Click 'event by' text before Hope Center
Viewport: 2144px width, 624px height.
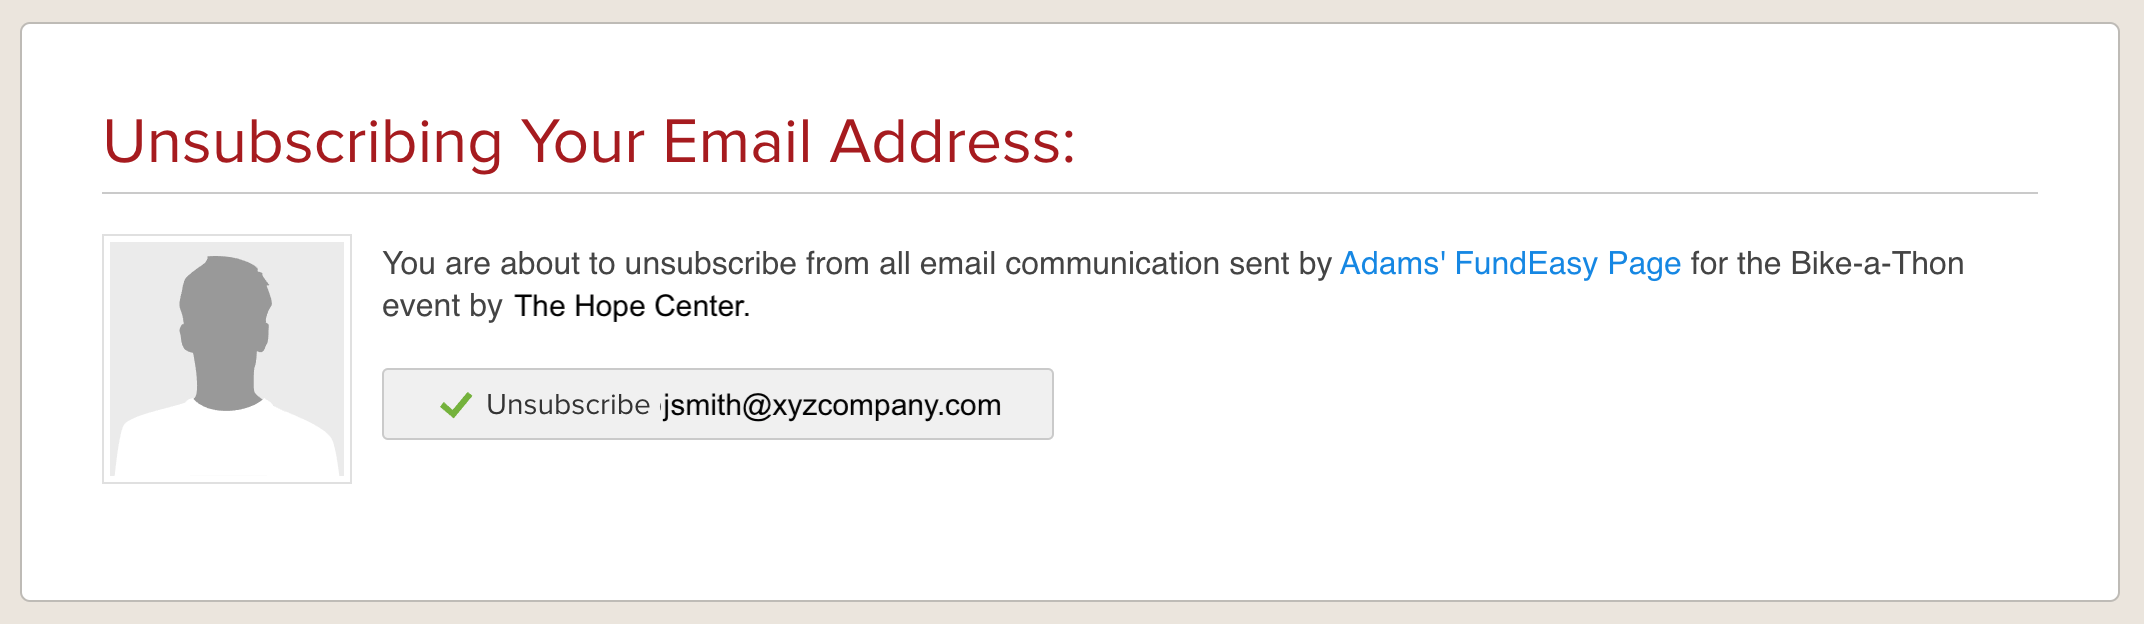[441, 306]
